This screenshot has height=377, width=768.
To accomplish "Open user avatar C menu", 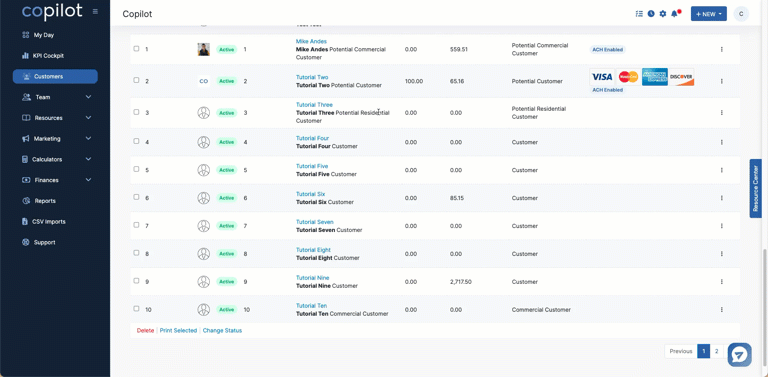I will pos(741,14).
